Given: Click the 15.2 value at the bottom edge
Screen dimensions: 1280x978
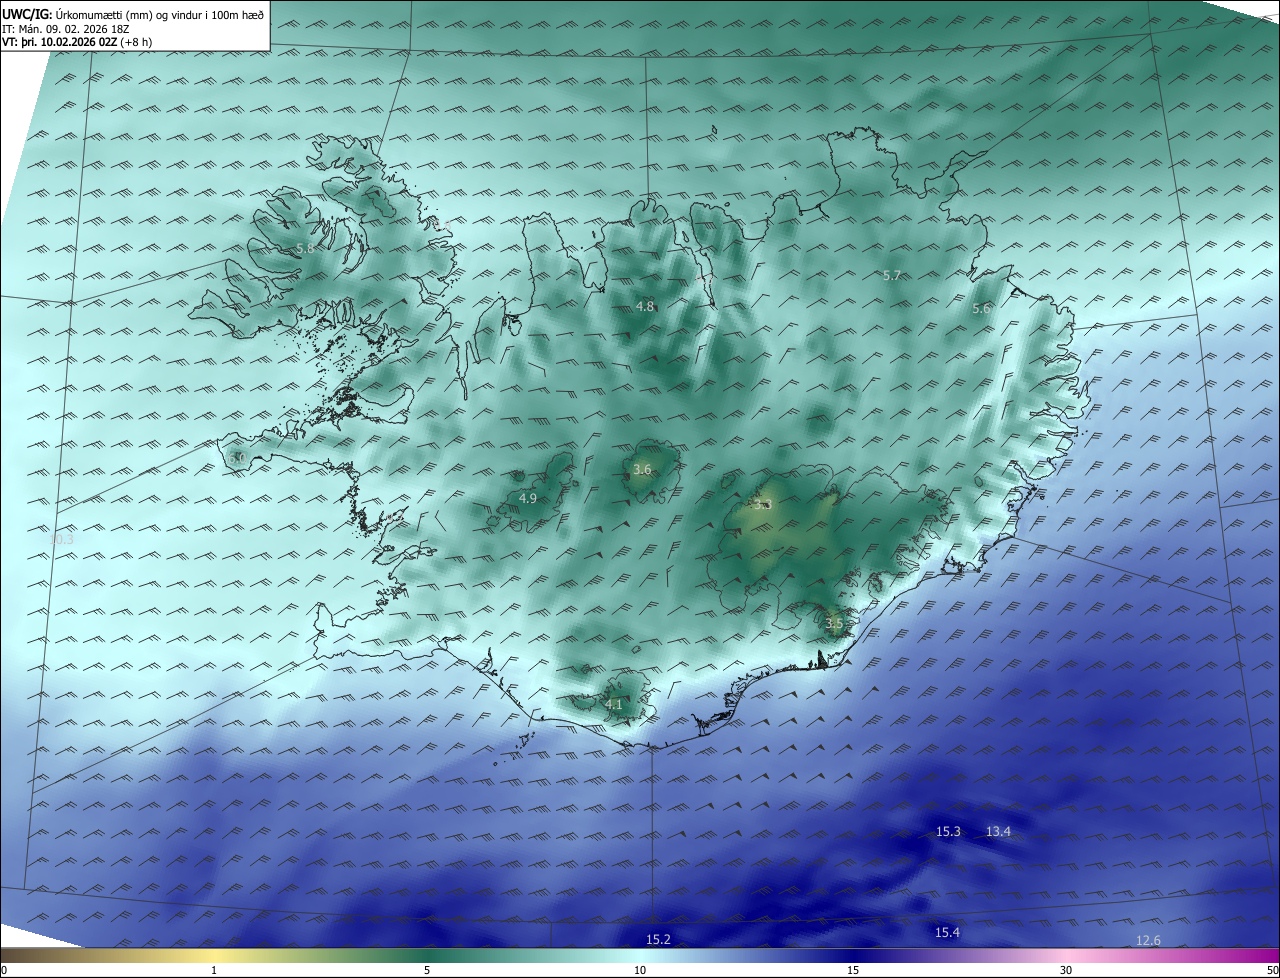Looking at the screenshot, I should pyautogui.click(x=658, y=939).
